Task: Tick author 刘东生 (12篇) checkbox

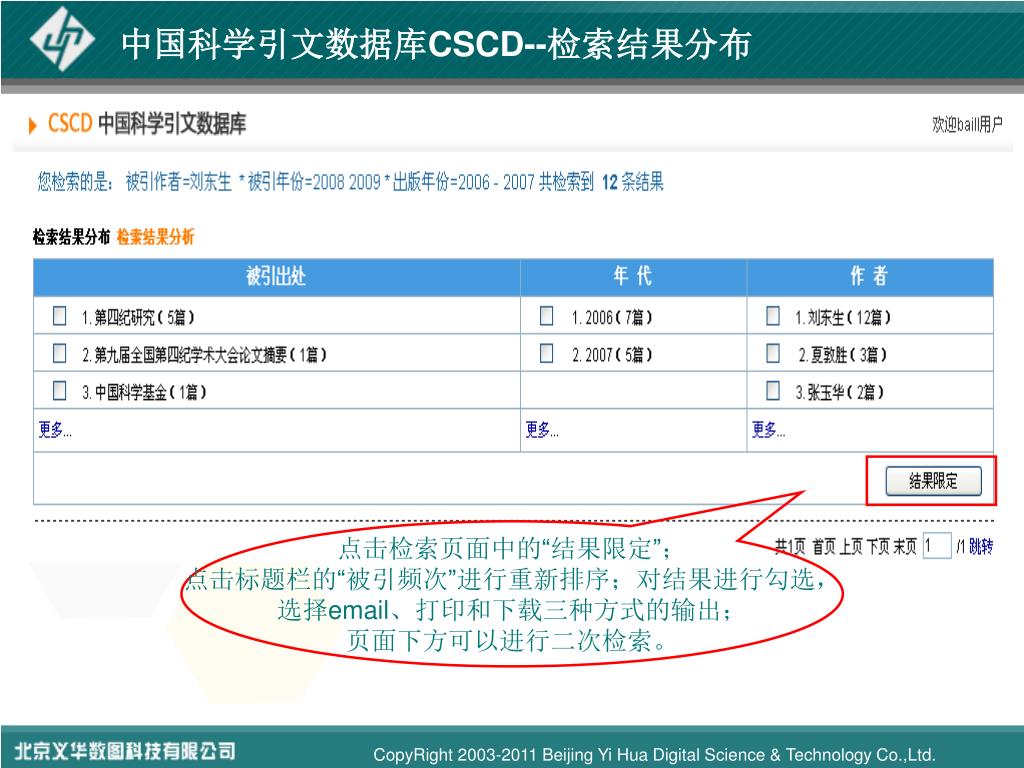Action: [x=773, y=316]
